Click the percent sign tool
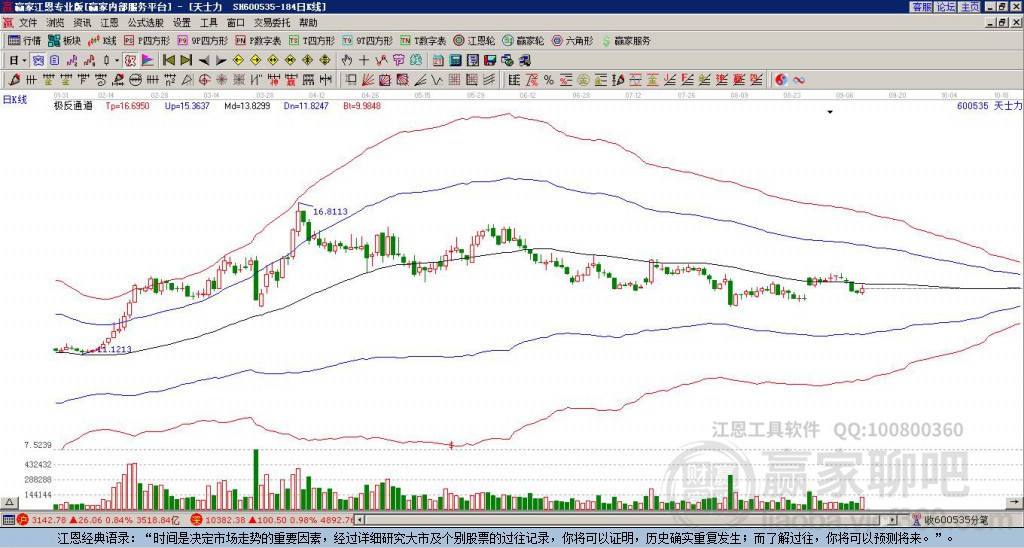The image size is (1024, 548). [549, 80]
